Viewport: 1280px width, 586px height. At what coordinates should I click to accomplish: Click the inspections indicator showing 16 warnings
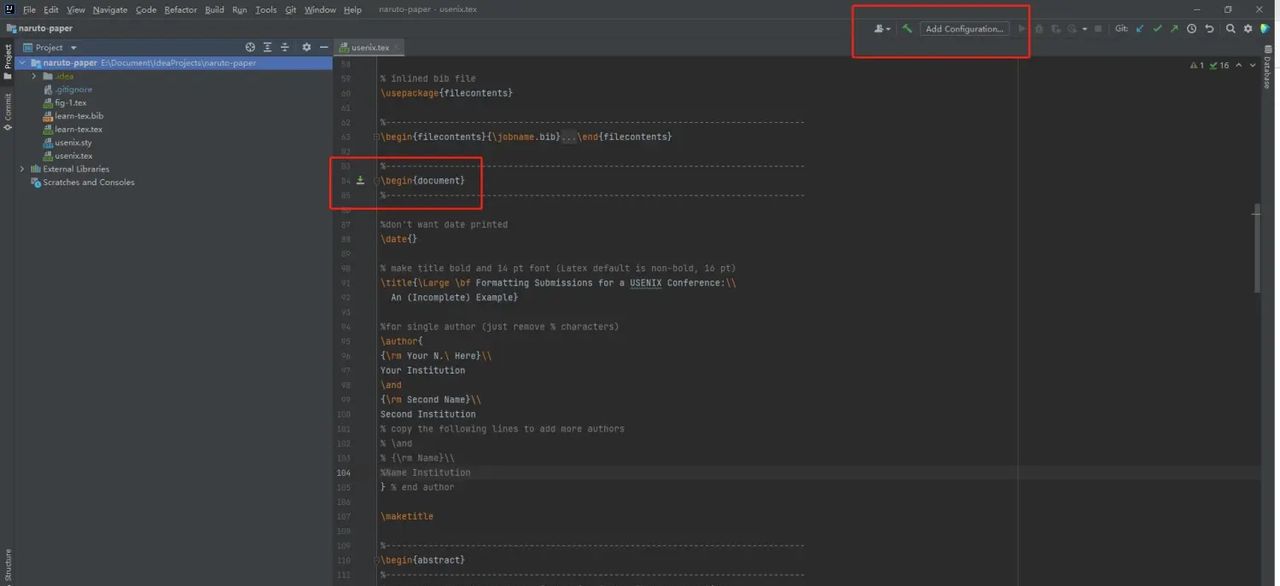pos(1220,63)
